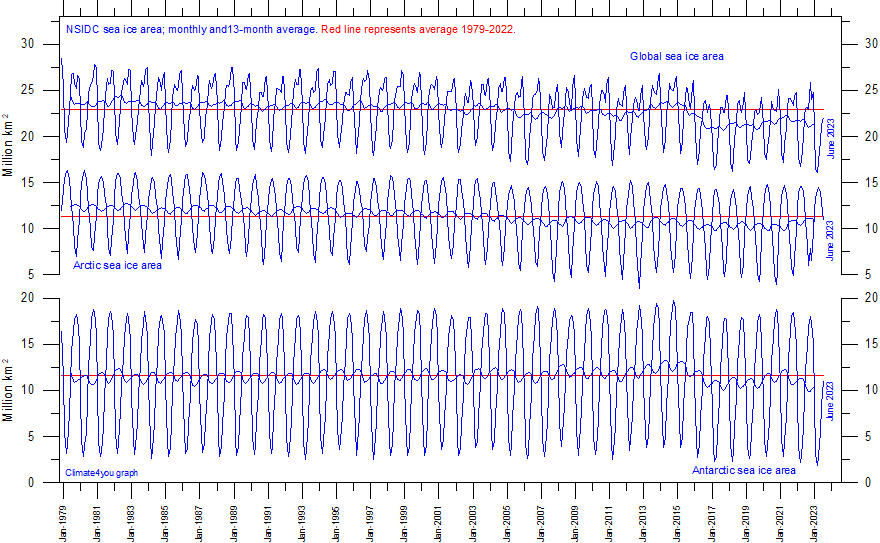Select the Jan-1991 x-axis date label
Screen dimensions: 880x543
(x=268, y=514)
